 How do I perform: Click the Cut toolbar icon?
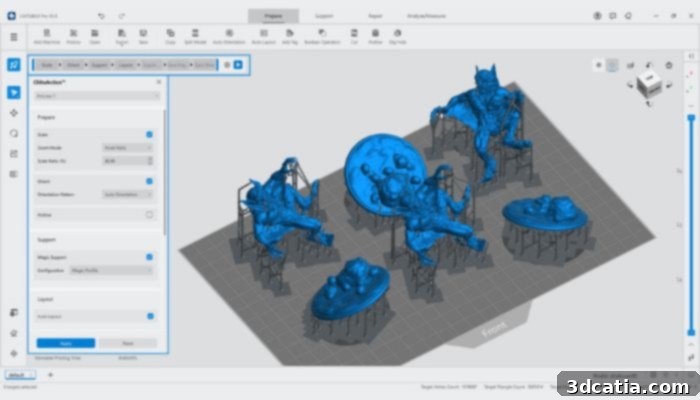(354, 36)
